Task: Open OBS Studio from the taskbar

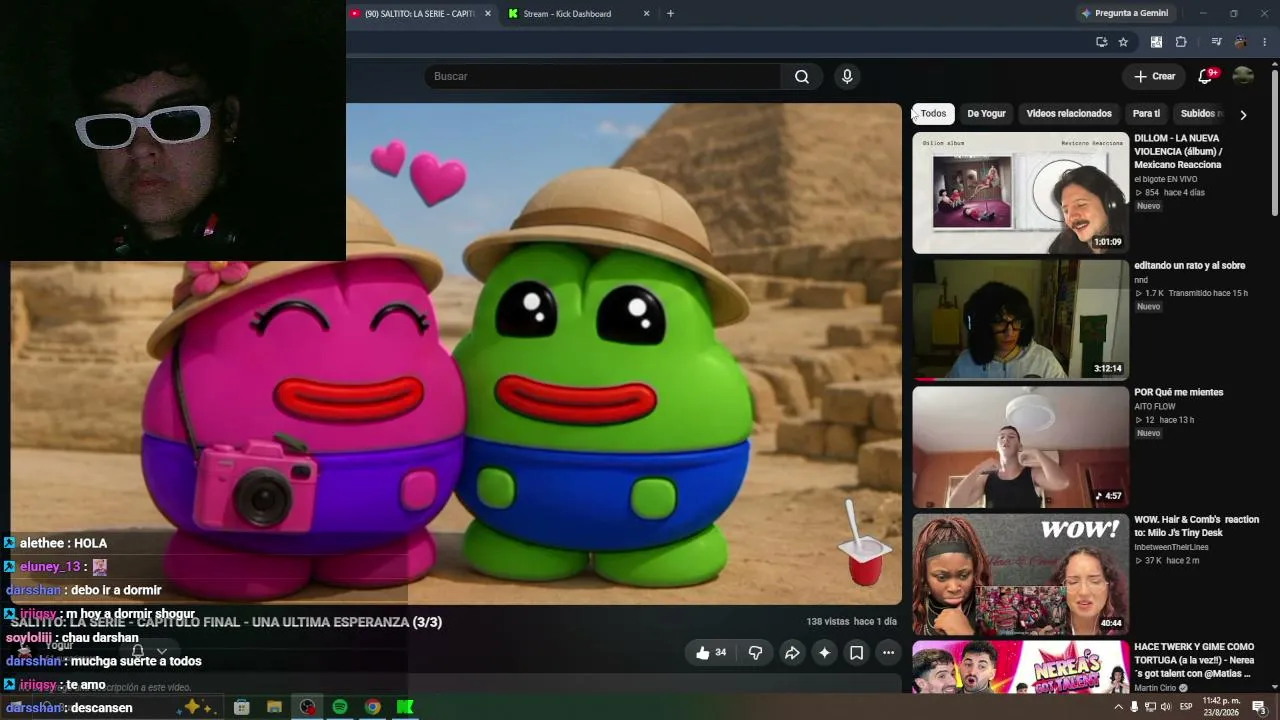Action: pyautogui.click(x=307, y=707)
